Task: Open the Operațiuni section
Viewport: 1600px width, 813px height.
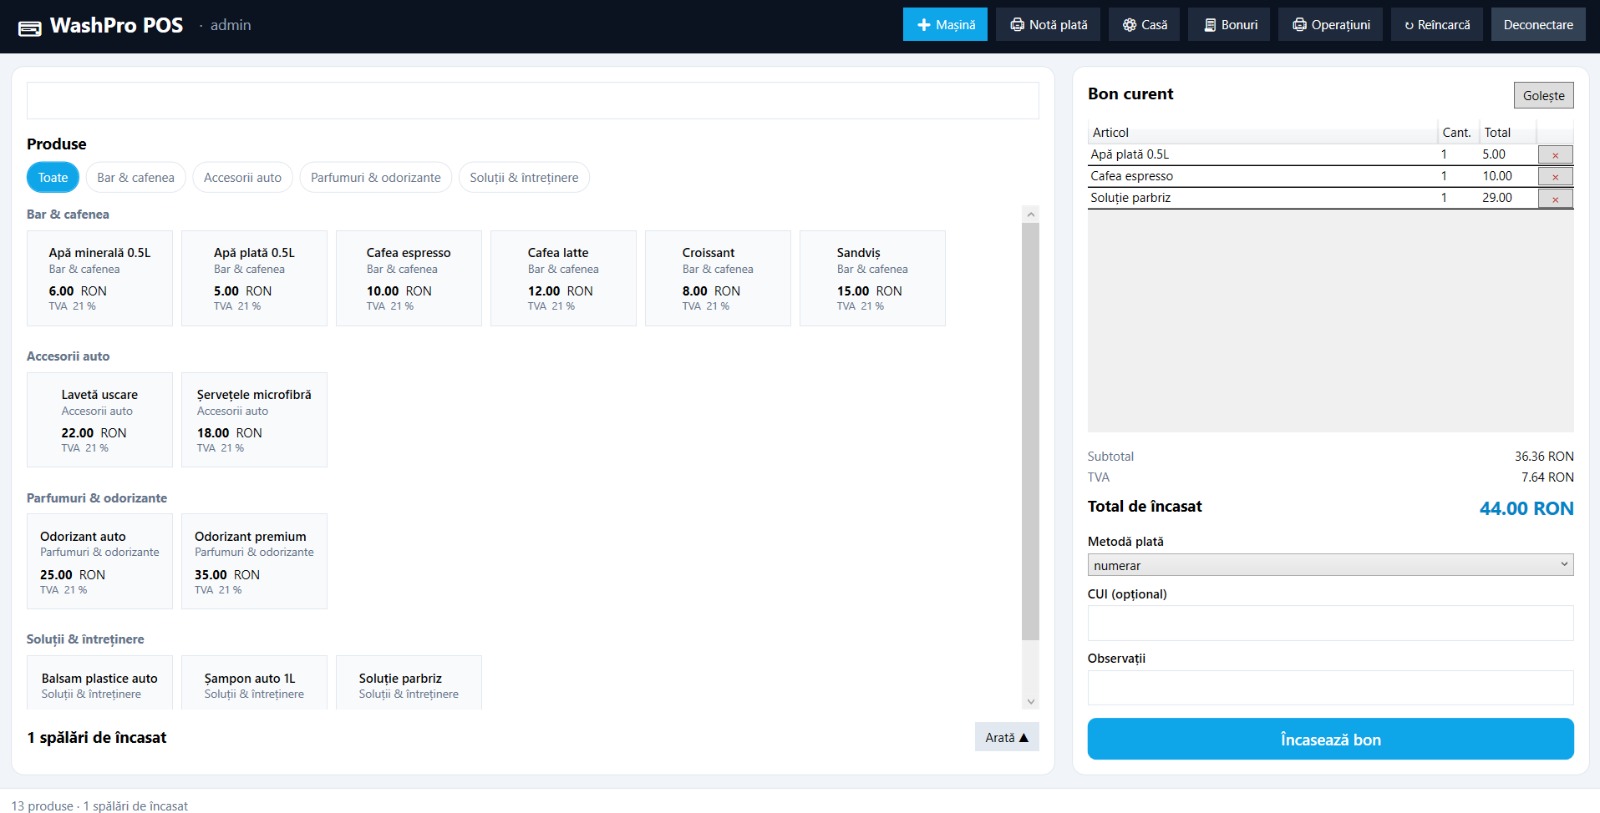Action: (1330, 25)
